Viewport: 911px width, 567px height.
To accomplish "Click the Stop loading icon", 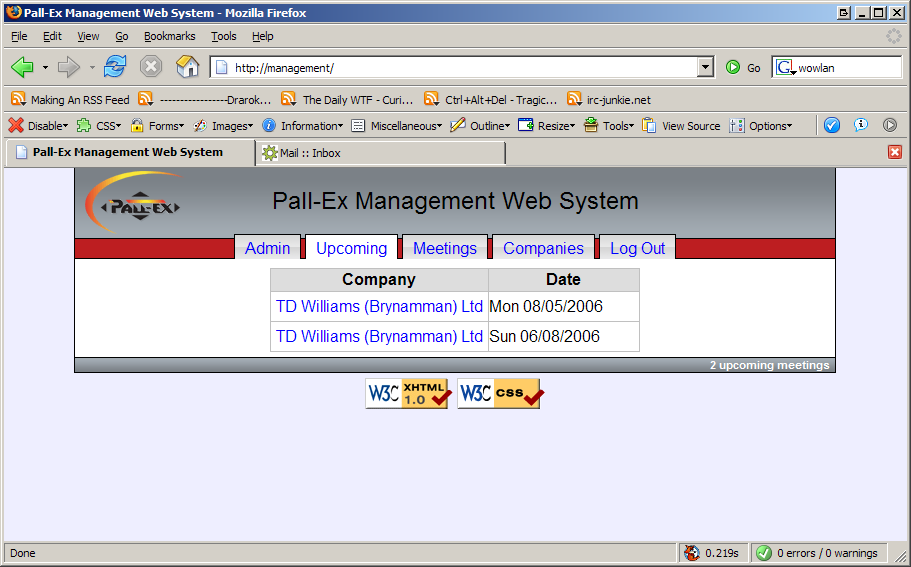I will tap(150, 67).
